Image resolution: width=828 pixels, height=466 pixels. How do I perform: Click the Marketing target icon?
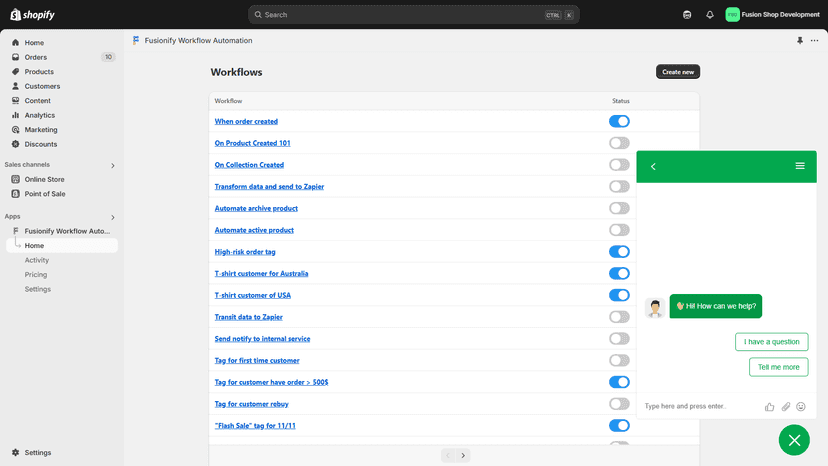[x=15, y=129]
